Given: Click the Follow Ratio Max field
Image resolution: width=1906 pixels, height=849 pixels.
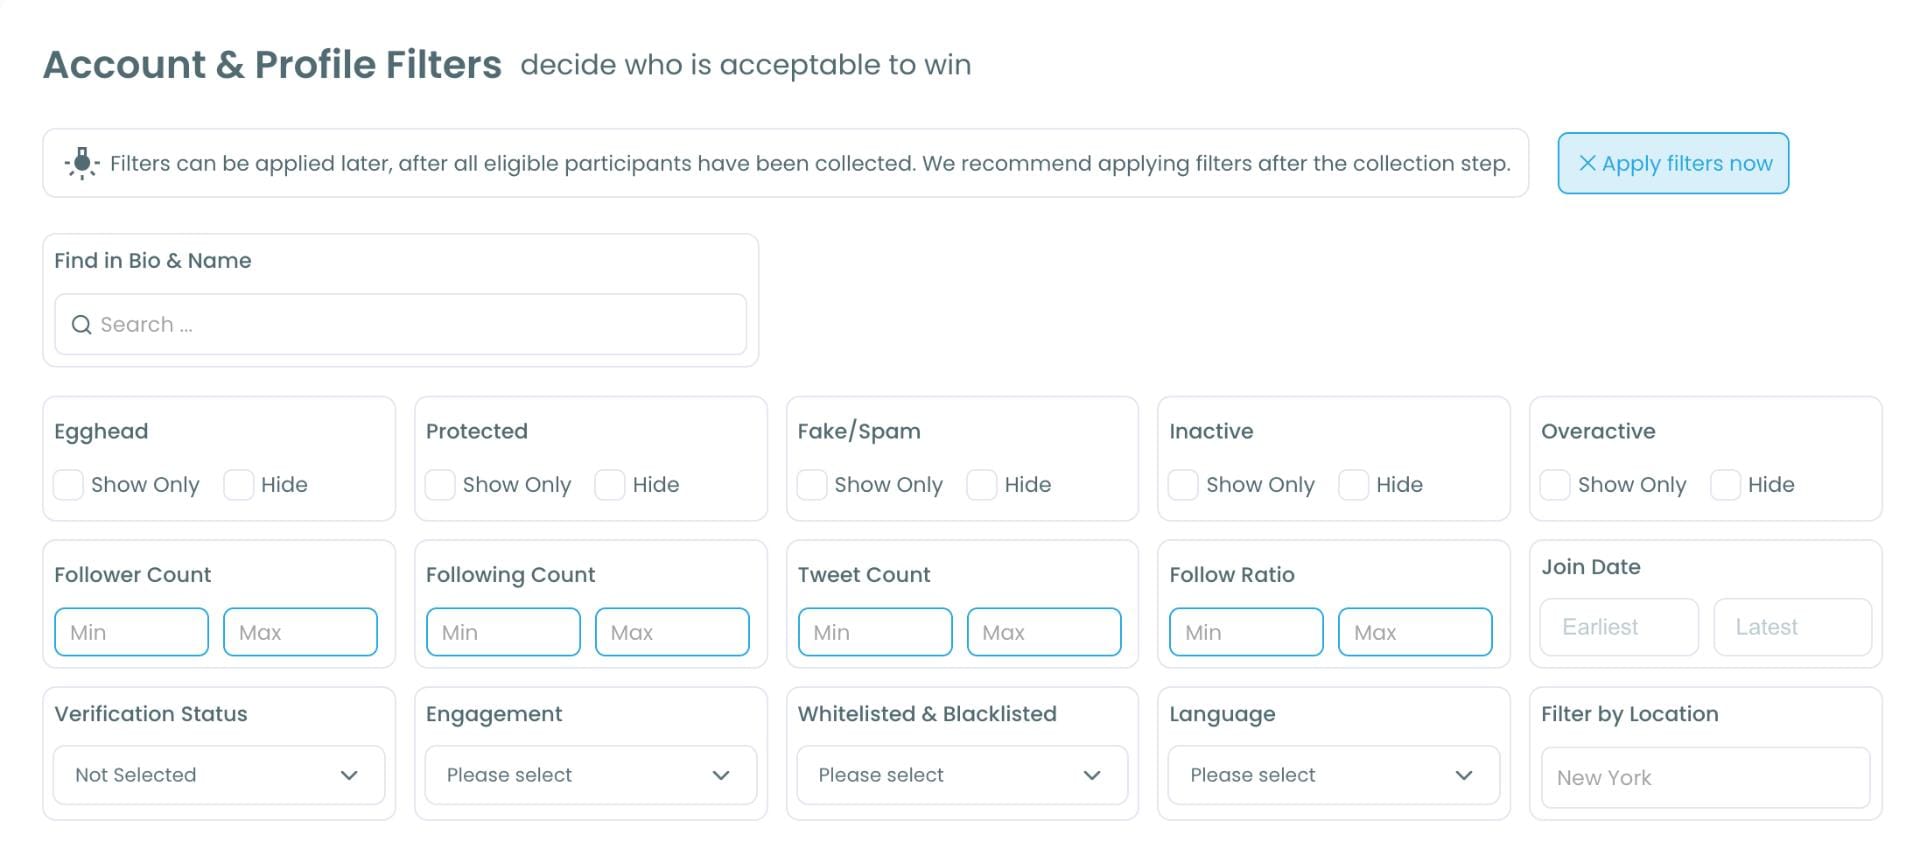Looking at the screenshot, I should pyautogui.click(x=1415, y=632).
